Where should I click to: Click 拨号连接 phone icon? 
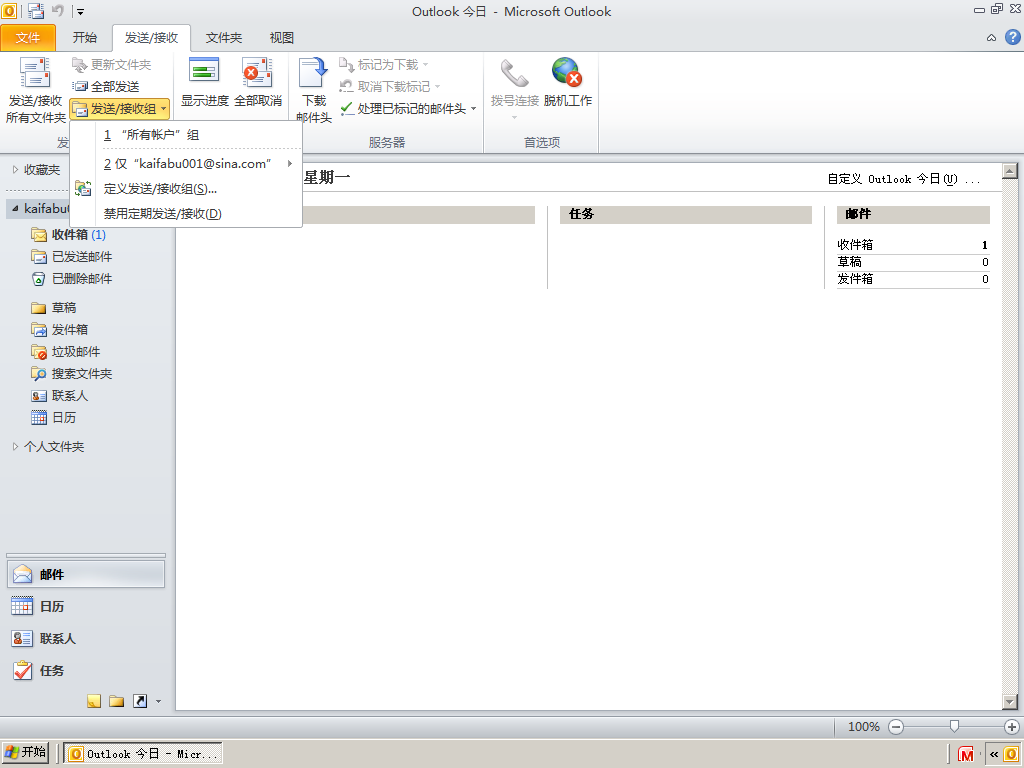(514, 72)
